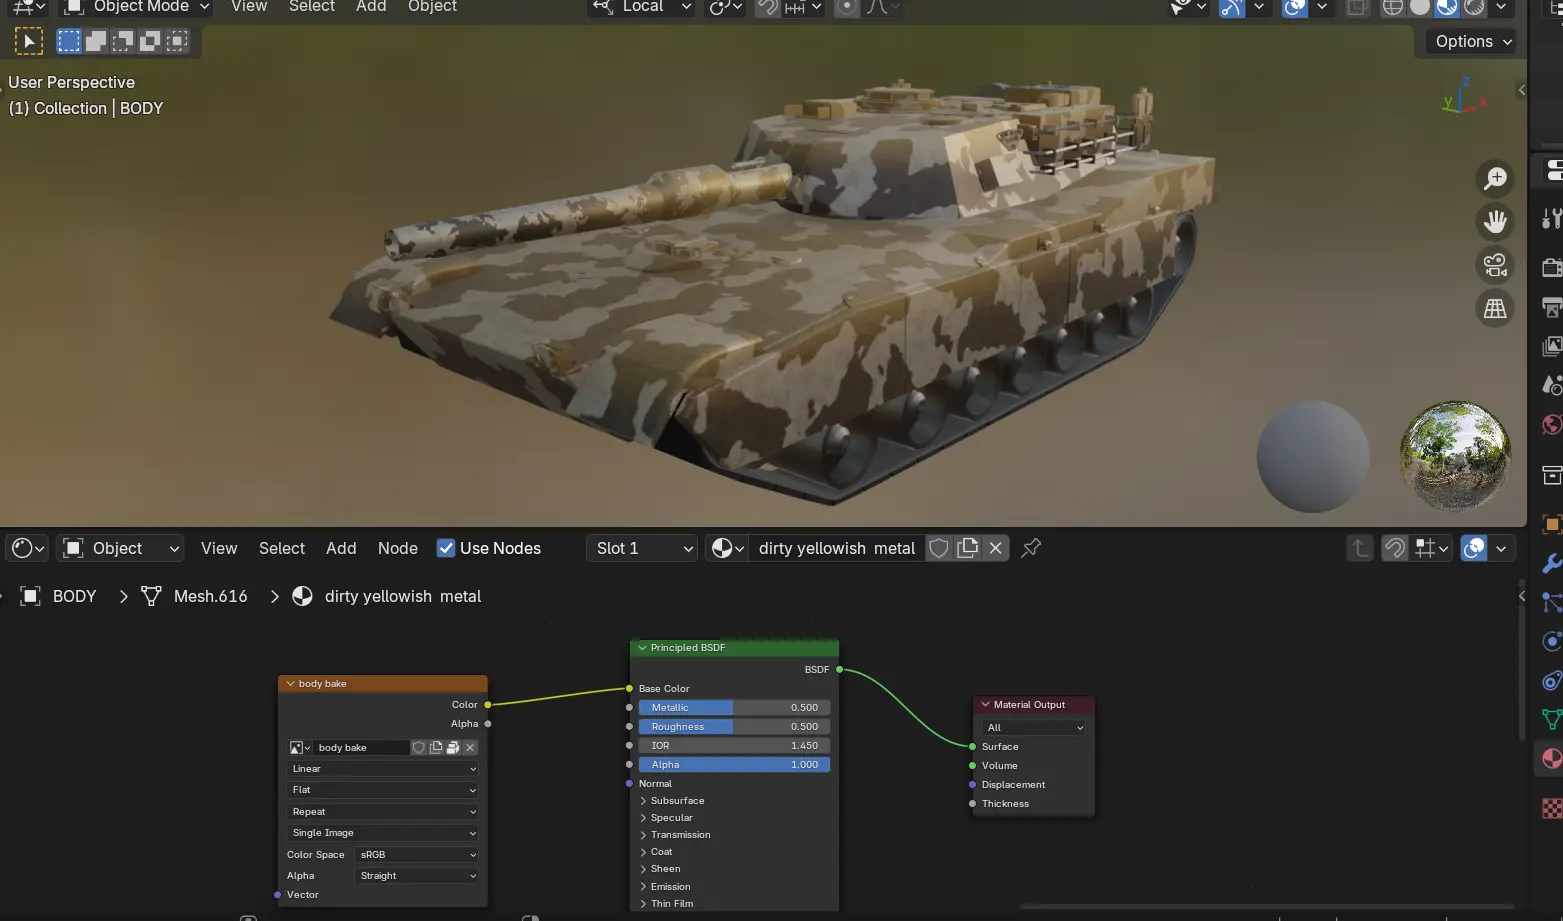
Task: Click the BODY breadcrumb label
Action: coord(74,596)
